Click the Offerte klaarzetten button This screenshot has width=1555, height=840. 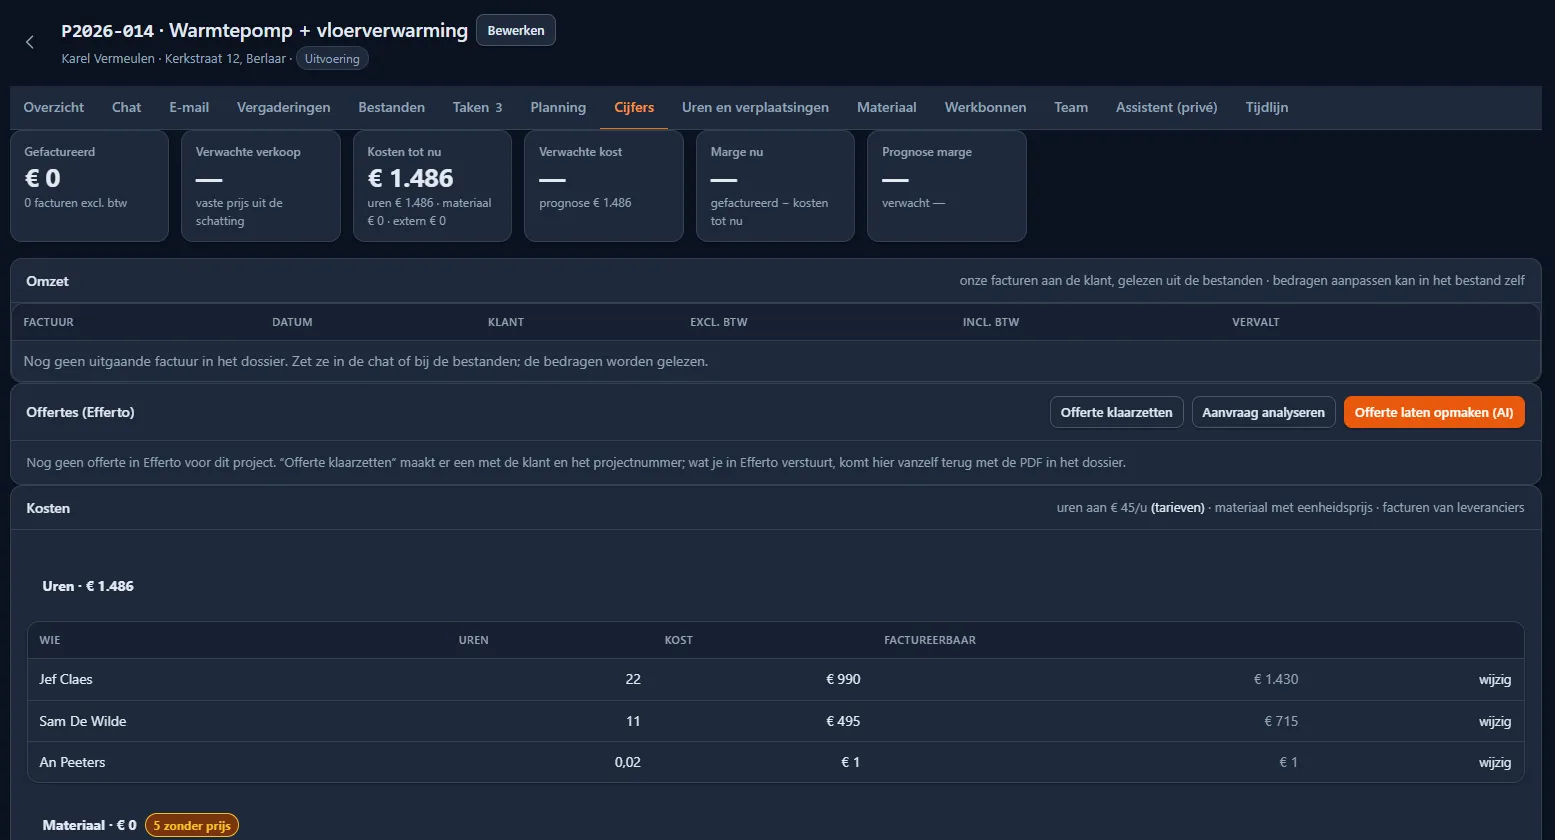coord(1117,412)
